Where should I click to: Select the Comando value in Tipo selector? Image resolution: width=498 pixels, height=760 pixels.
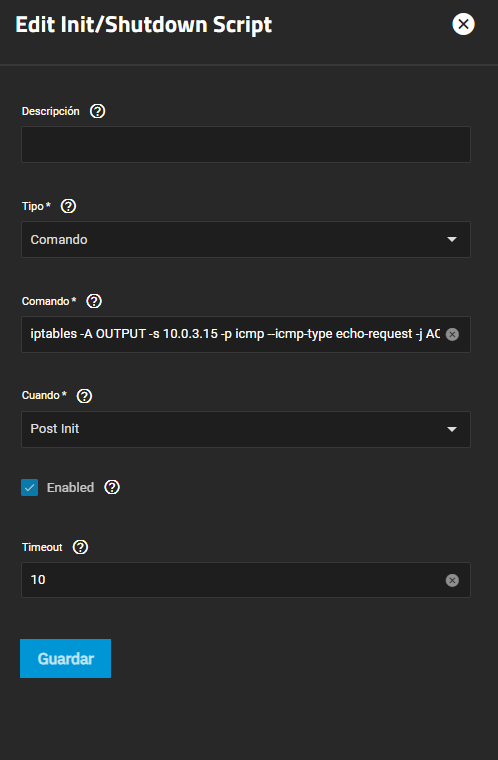coord(59,239)
